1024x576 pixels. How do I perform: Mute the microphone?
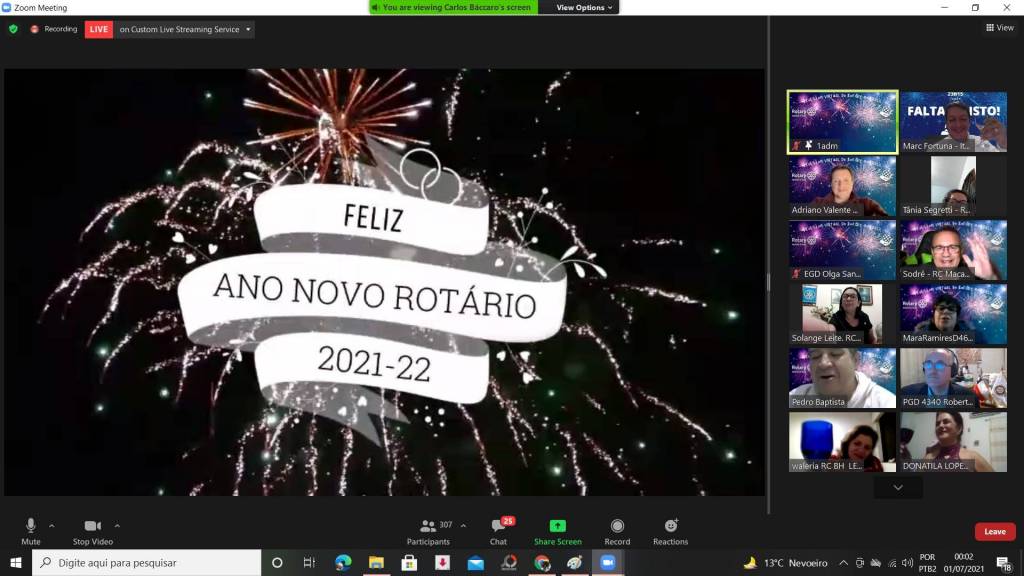point(31,529)
